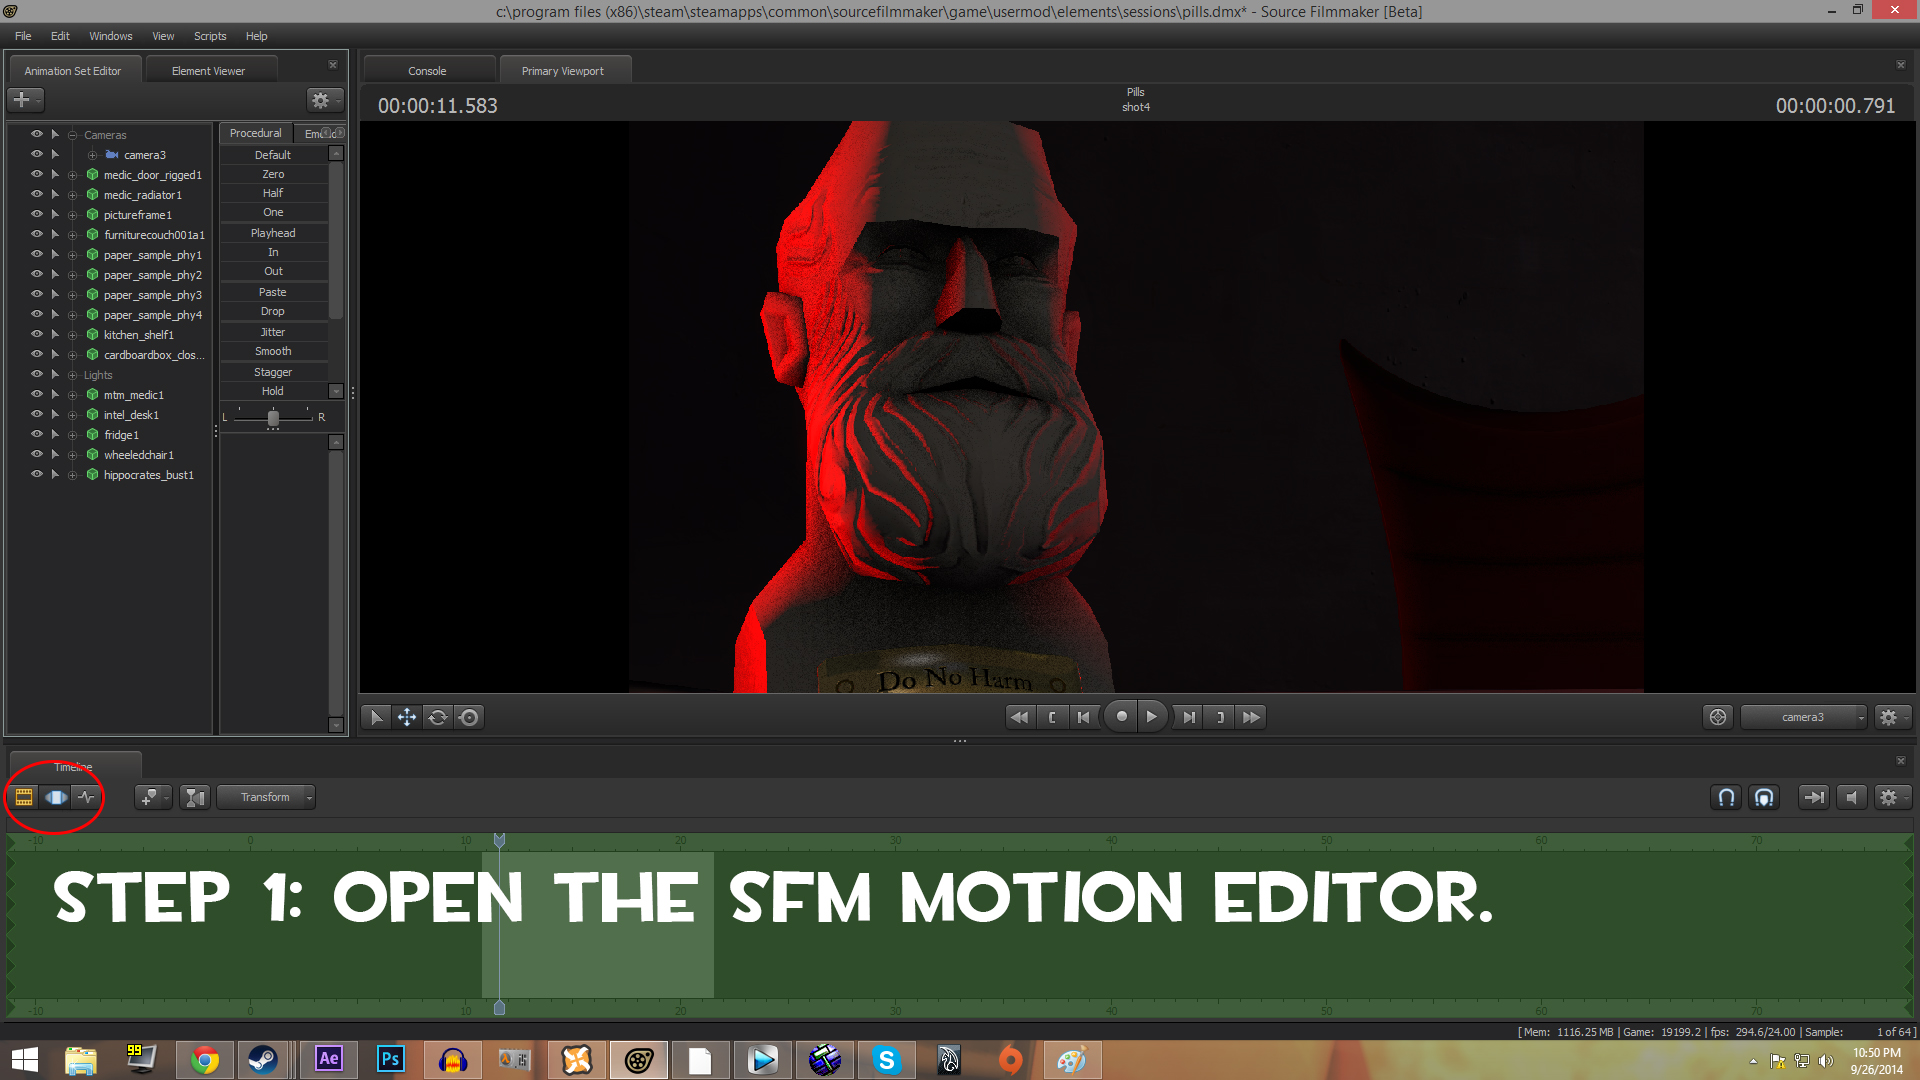Open the Clip Editor timeline mode

[24, 797]
